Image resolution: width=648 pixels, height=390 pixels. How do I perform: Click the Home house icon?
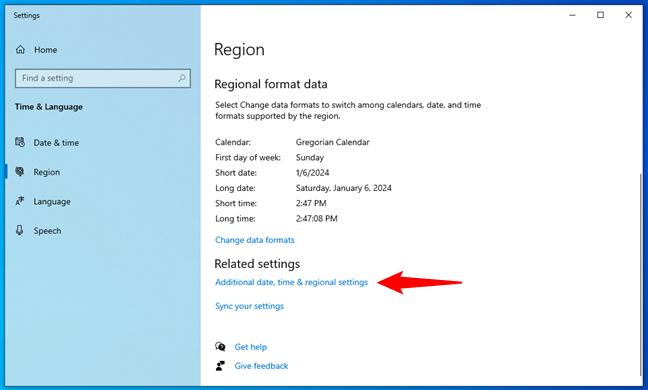tap(20, 50)
